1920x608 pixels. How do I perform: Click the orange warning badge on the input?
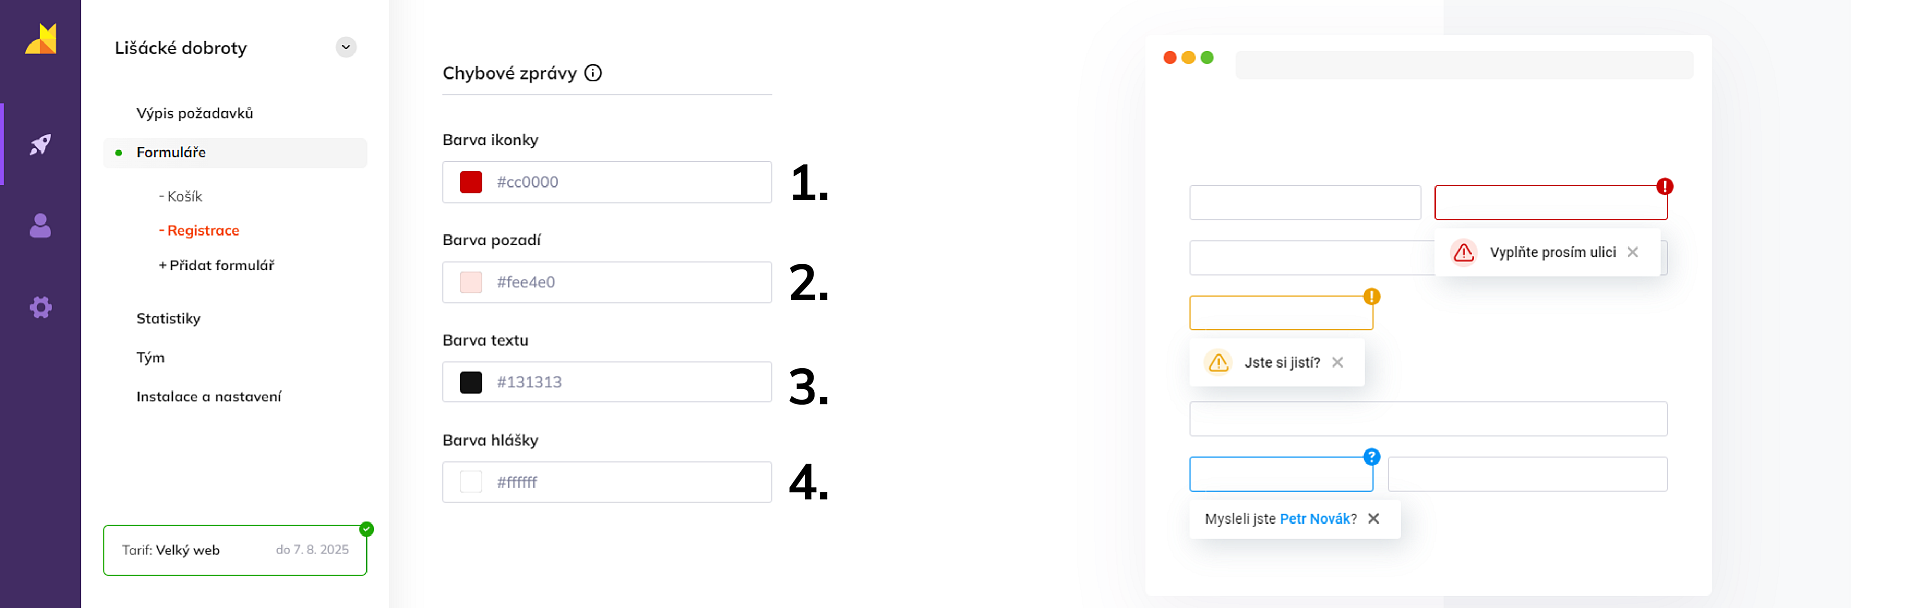1372,297
